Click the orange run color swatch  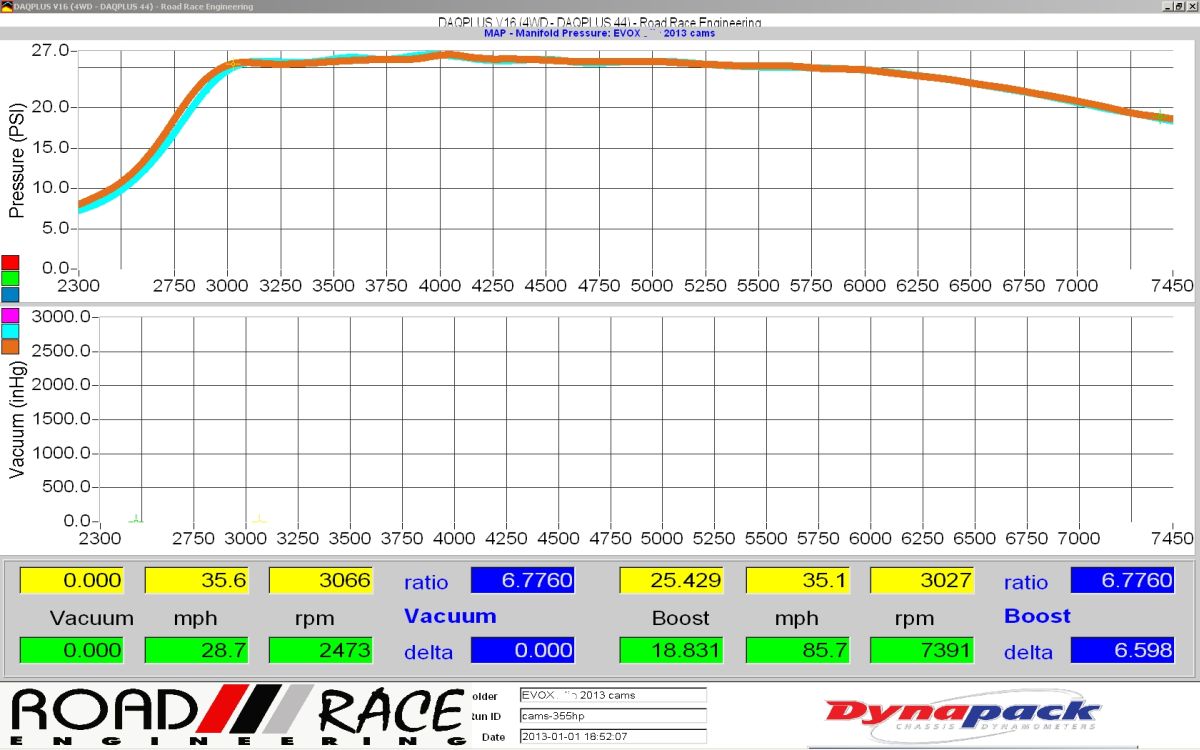click(10, 346)
